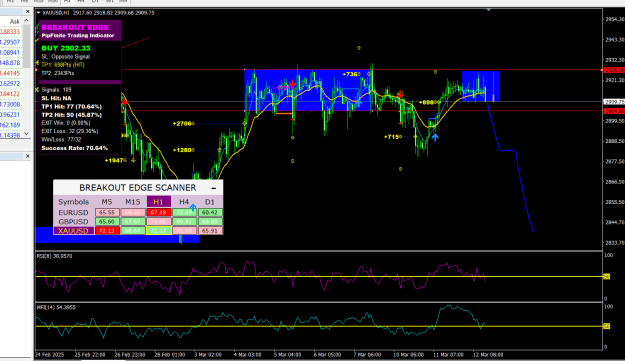625x361 pixels.
Task: Click EURUSD H1 red cell 67.18
Action: coord(159,212)
